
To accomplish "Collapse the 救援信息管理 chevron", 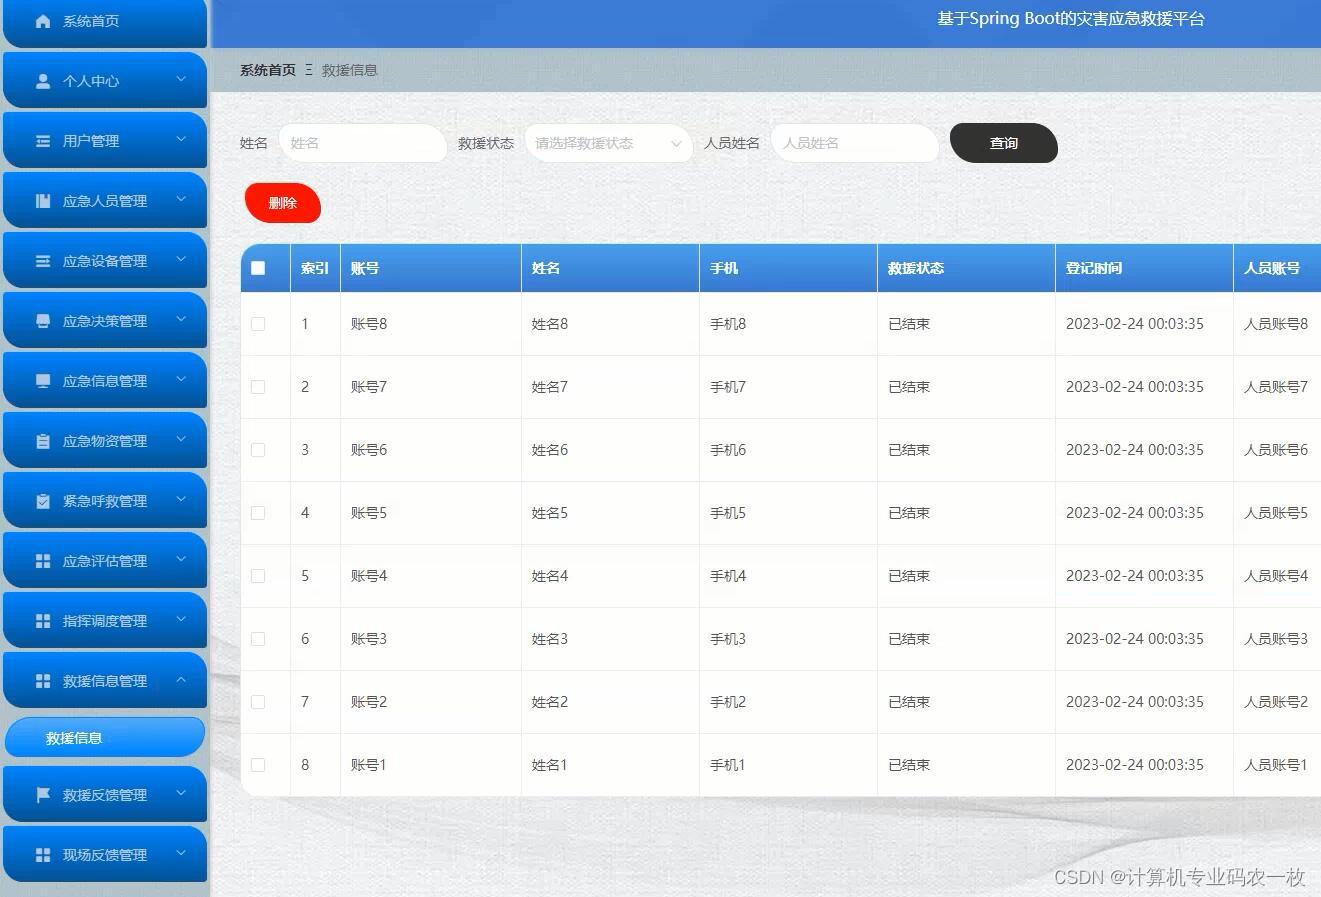I will coord(181,679).
